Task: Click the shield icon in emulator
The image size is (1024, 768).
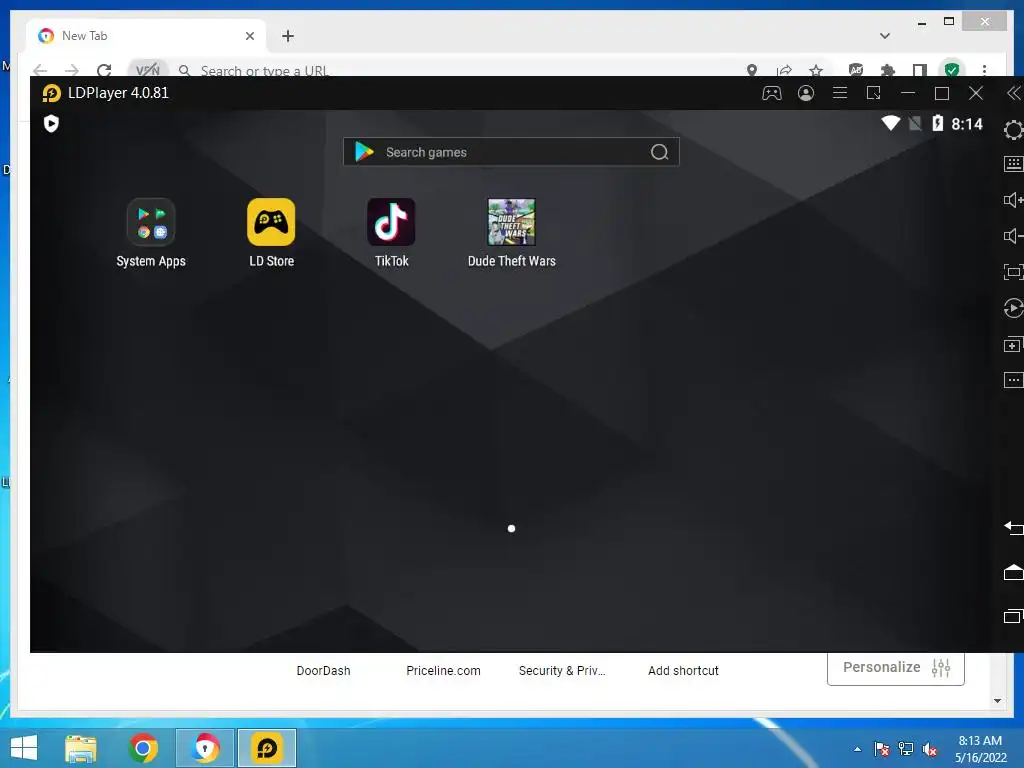Action: pos(51,123)
